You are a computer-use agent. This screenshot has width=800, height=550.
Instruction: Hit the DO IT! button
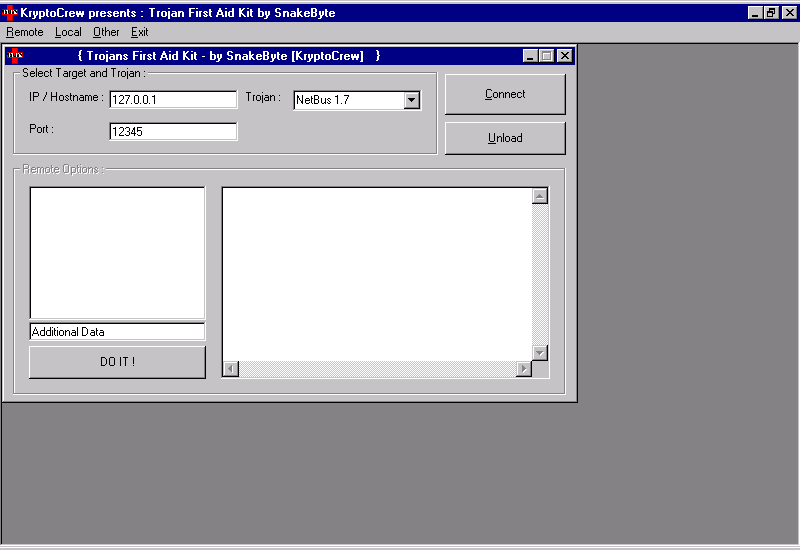point(117,362)
